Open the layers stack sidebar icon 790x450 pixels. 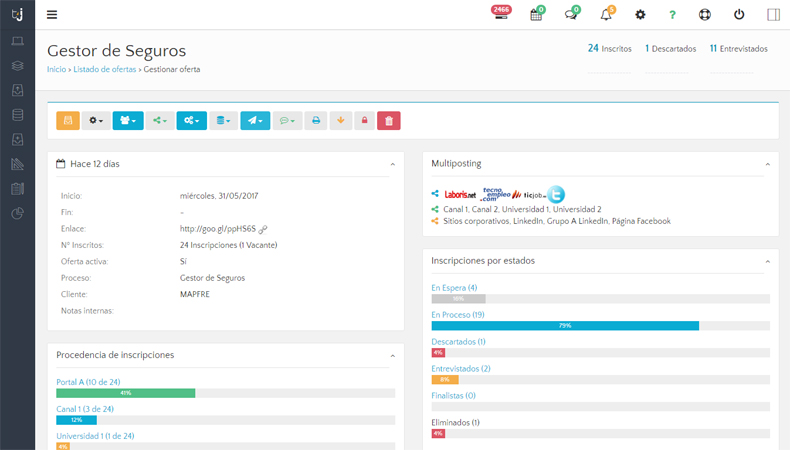tap(18, 66)
